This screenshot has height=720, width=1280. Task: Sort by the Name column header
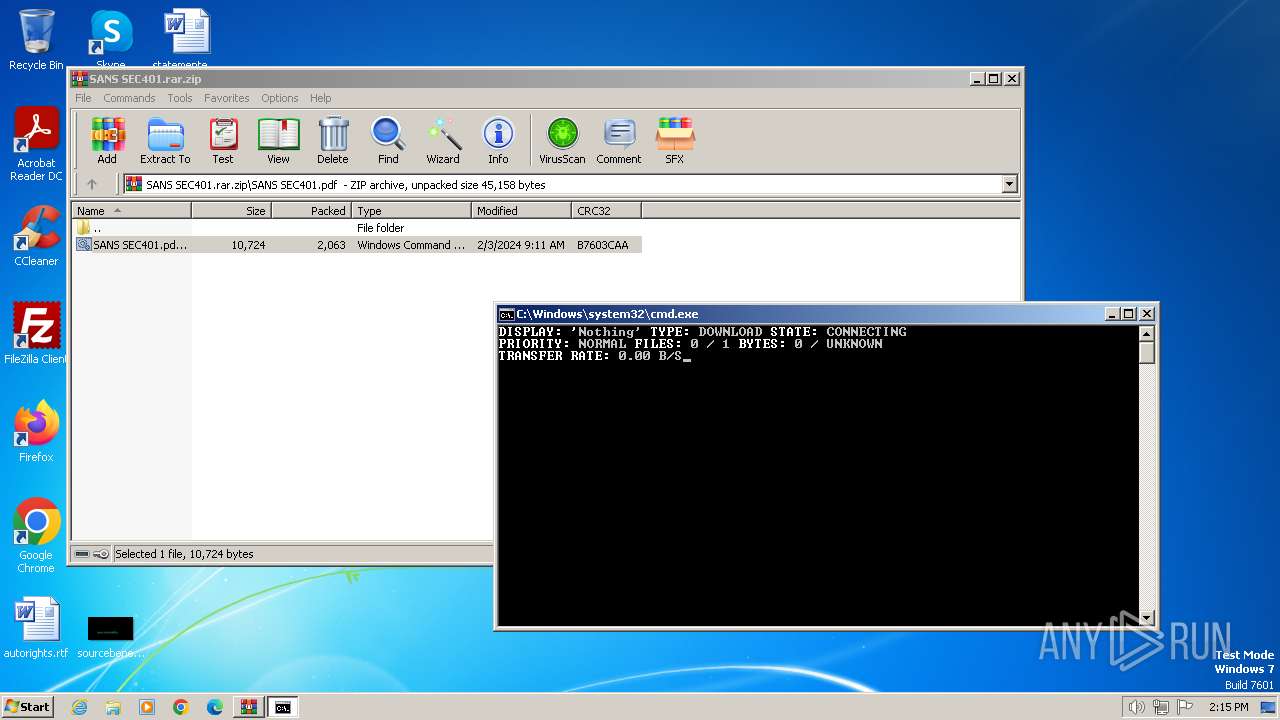131,210
